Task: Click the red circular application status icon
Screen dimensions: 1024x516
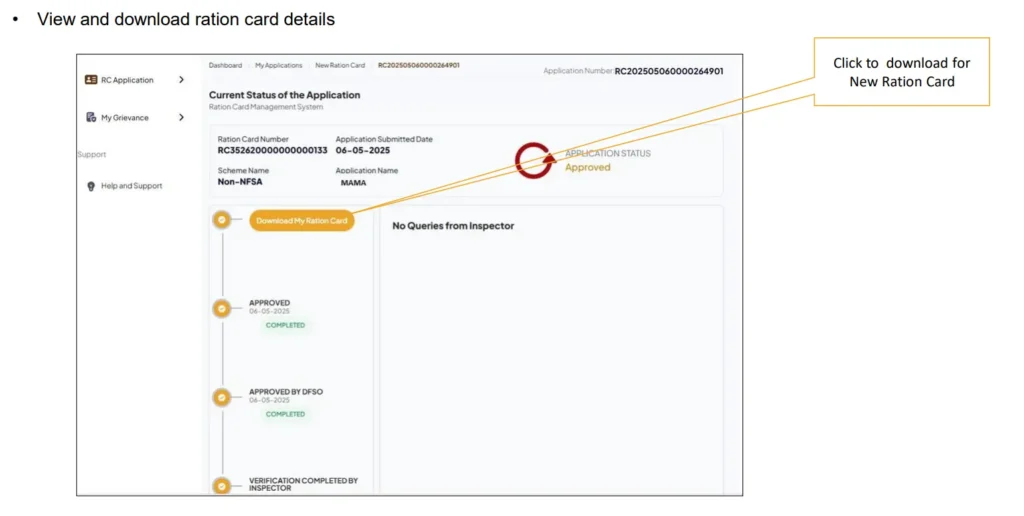Action: (x=534, y=160)
